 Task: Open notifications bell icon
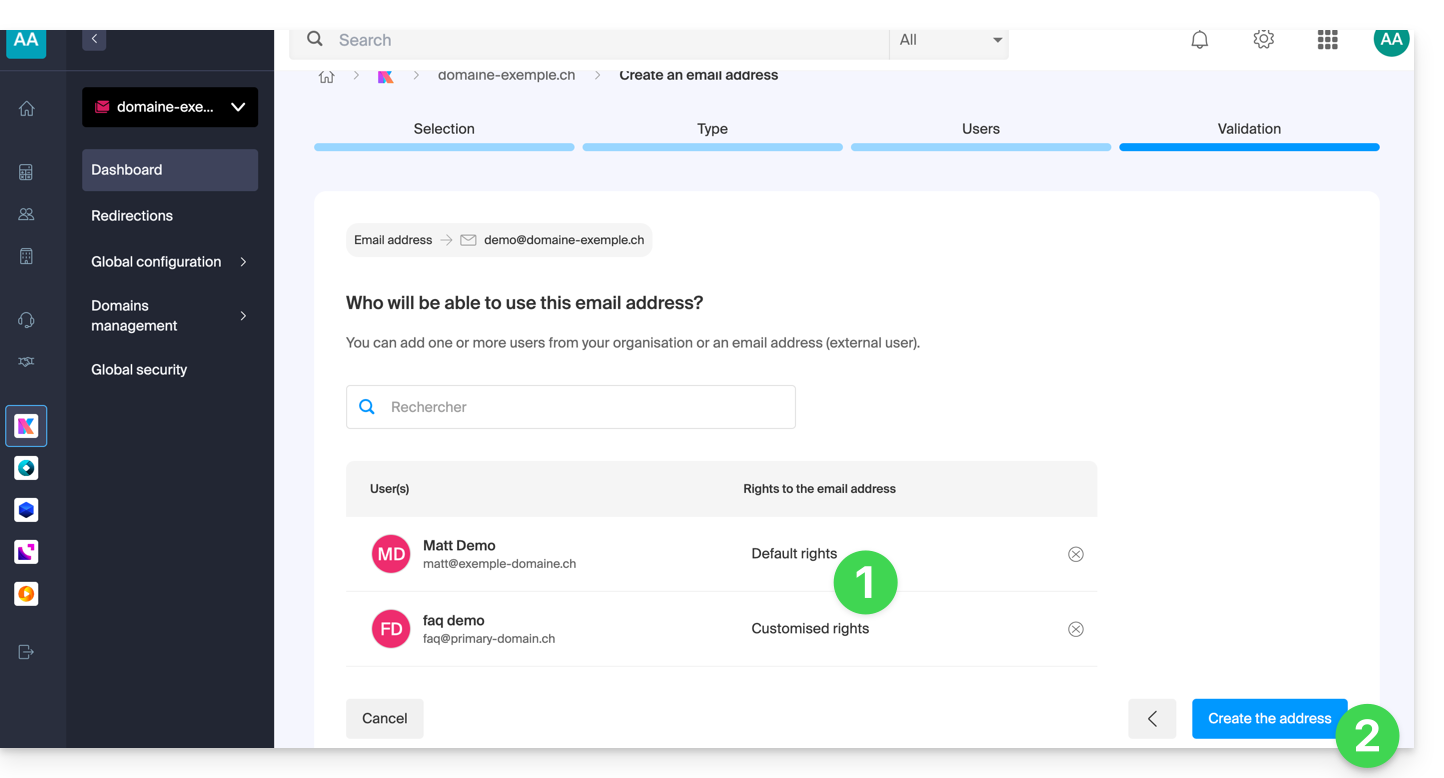pyautogui.click(x=1199, y=40)
